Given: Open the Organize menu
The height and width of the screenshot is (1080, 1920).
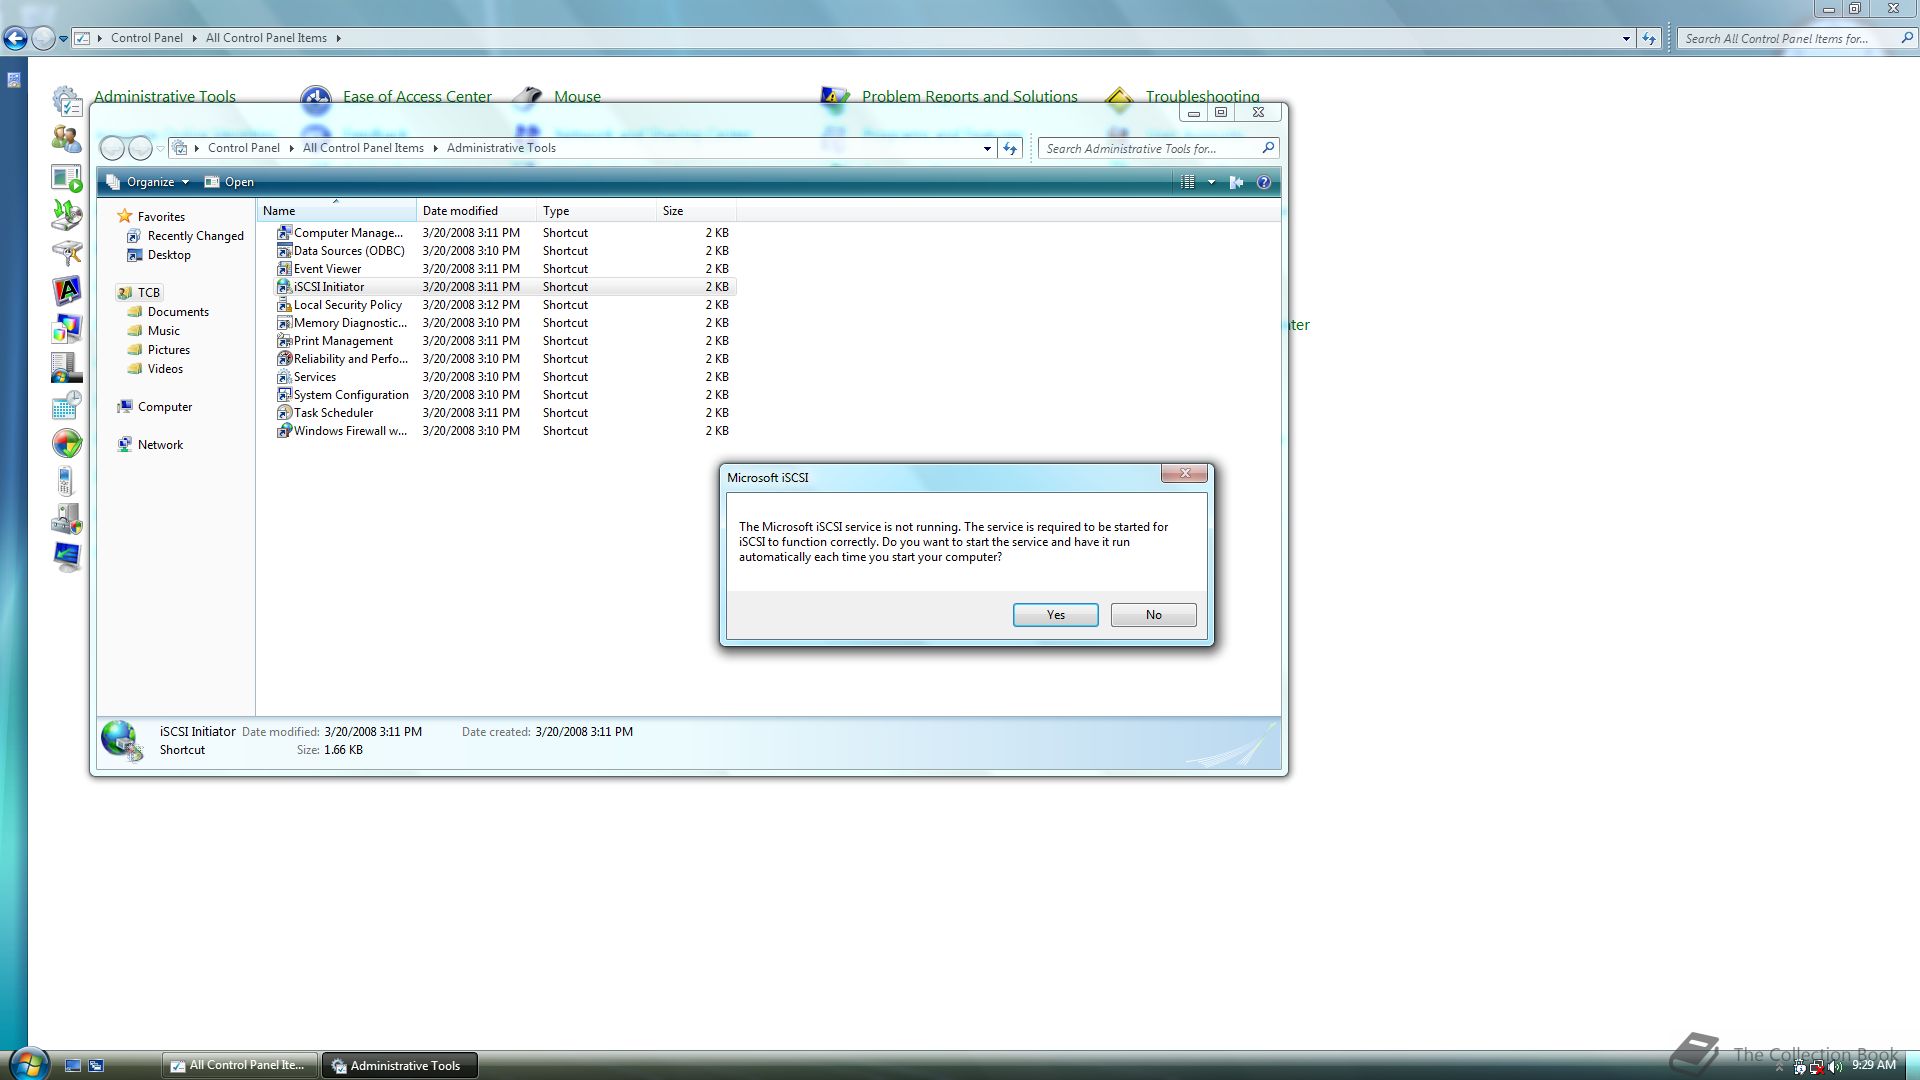Looking at the screenshot, I should click(x=148, y=182).
